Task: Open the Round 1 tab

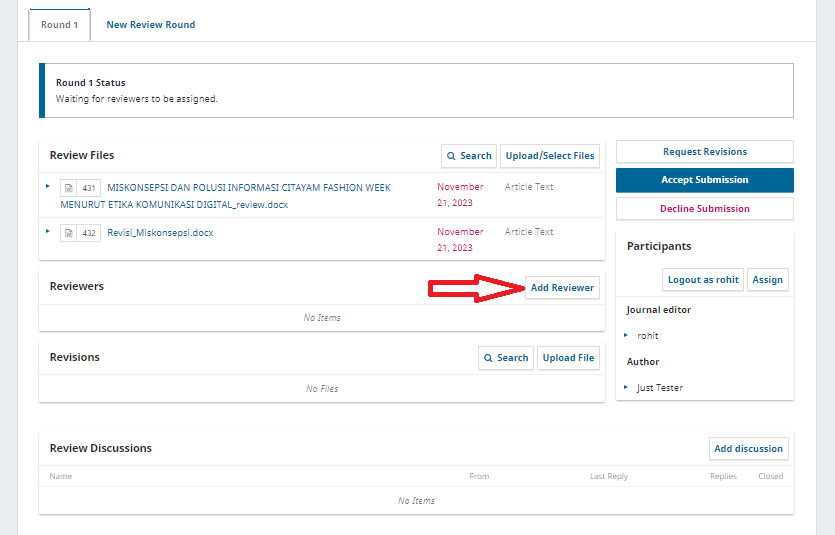Action: (x=59, y=25)
